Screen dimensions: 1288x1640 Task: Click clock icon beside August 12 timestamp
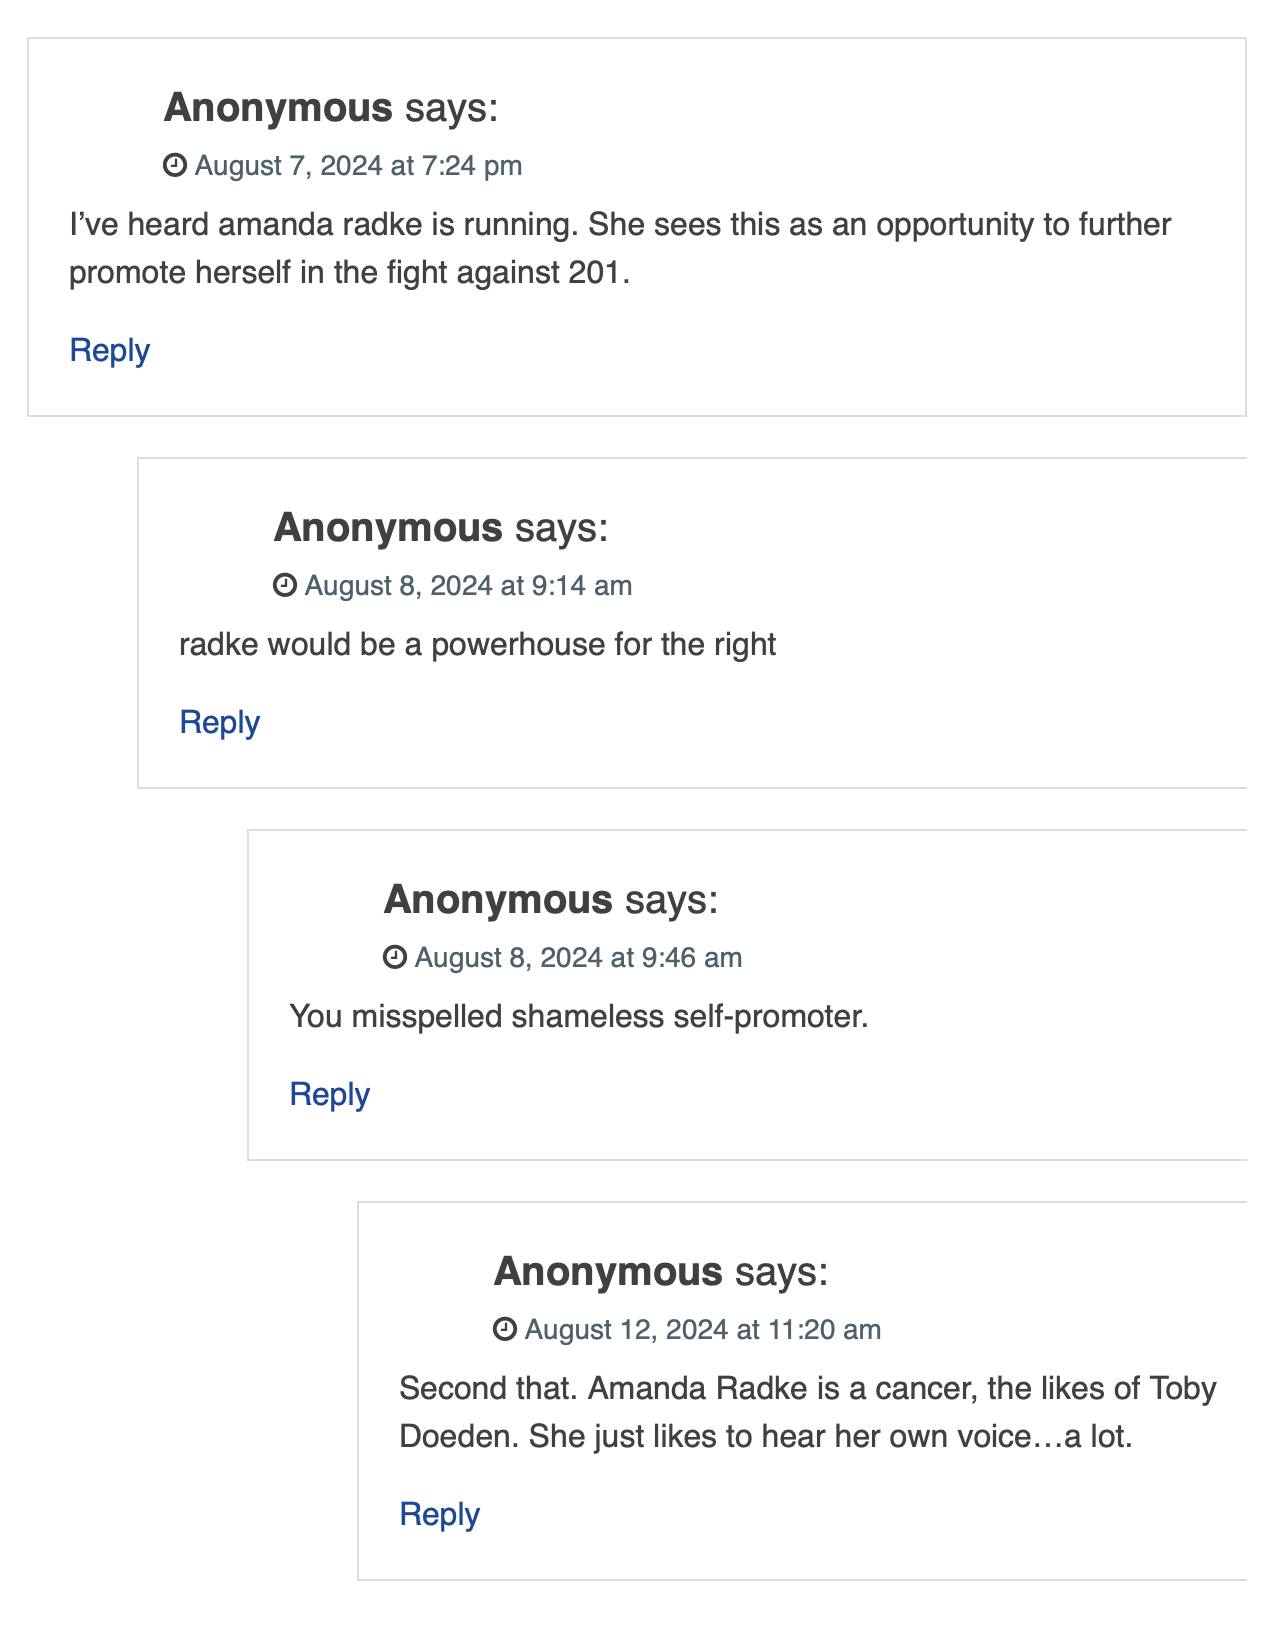click(x=505, y=1329)
